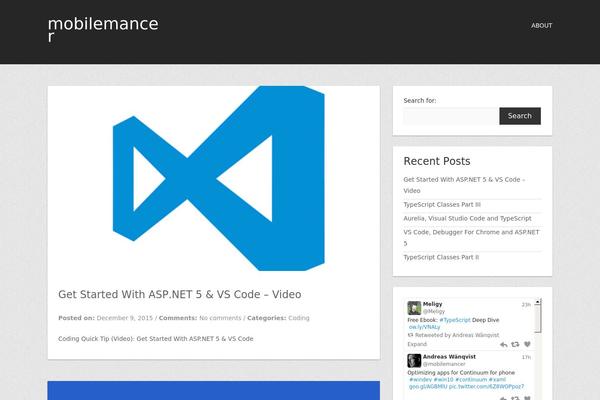600x400 pixels.
Task: Open Aurelia, Visual Studio Code and TypeScript post
Action: point(467,218)
